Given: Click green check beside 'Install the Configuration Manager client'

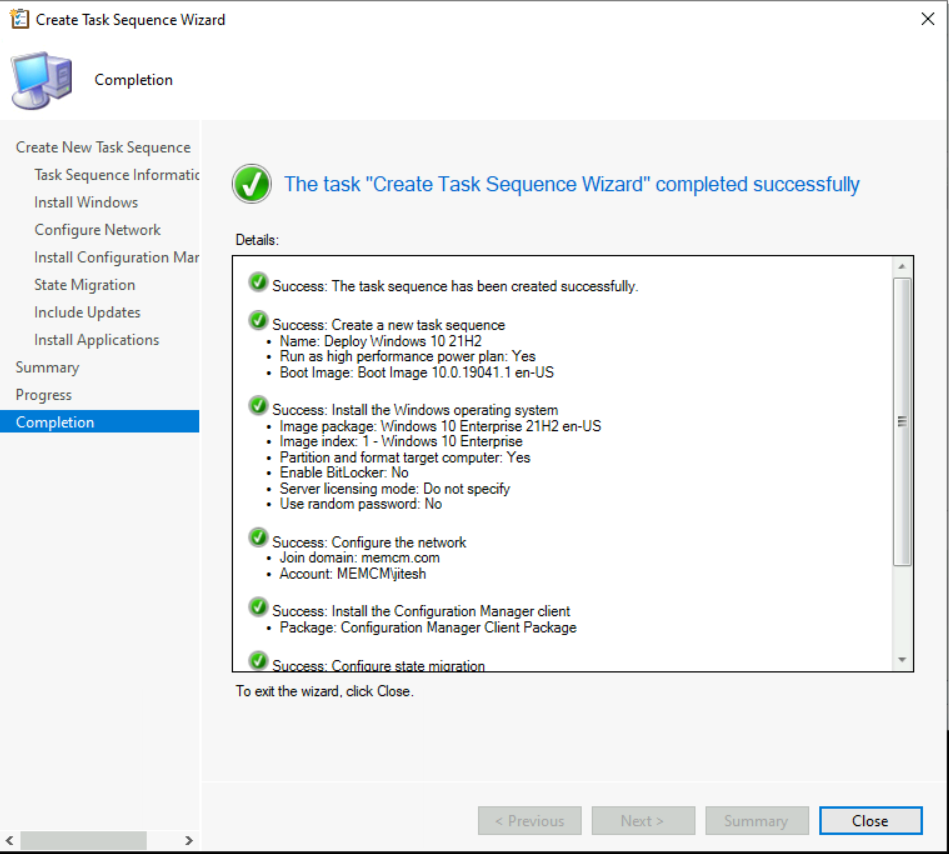Looking at the screenshot, I should [258, 606].
